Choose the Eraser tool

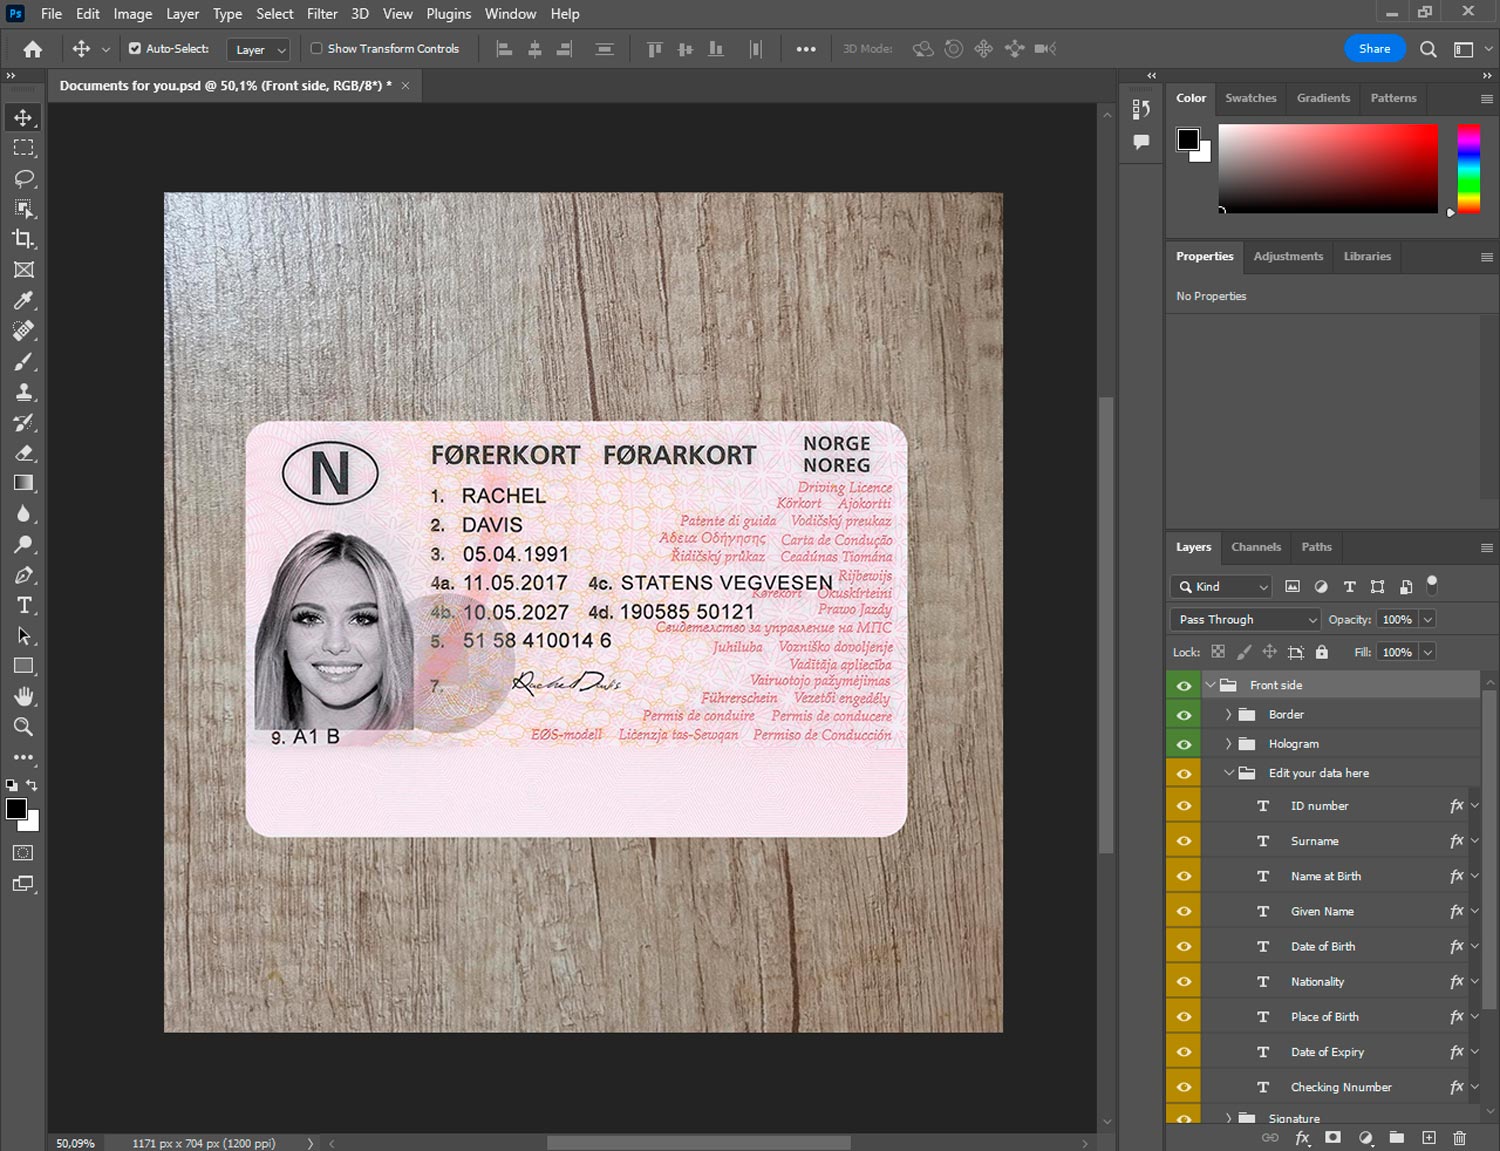24,453
